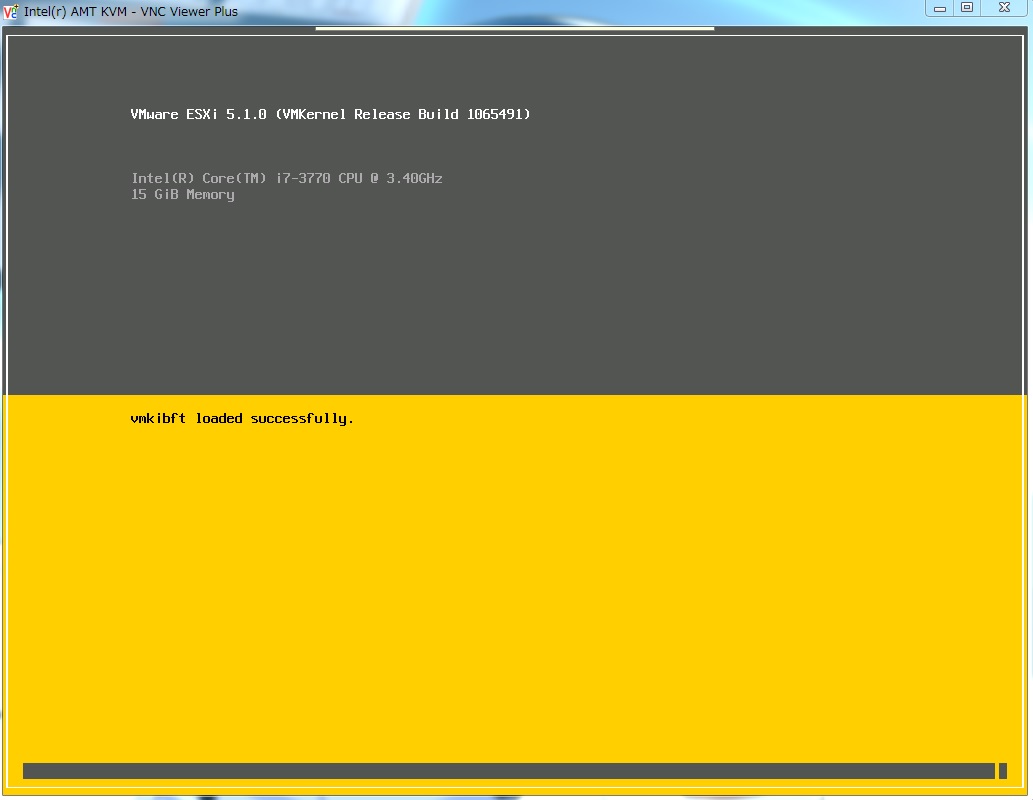
Task: Click the hidden VNC toolbar strip at top
Action: click(515, 28)
